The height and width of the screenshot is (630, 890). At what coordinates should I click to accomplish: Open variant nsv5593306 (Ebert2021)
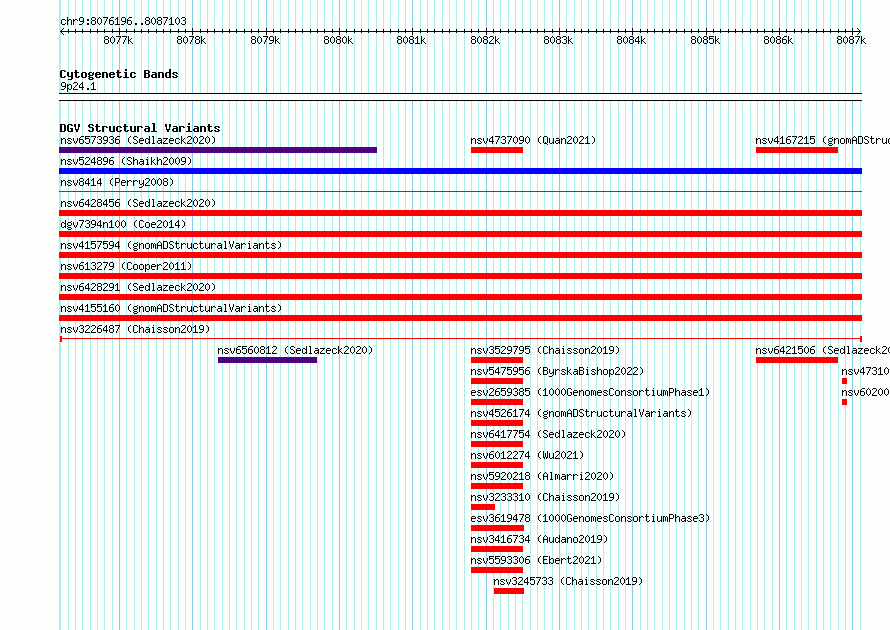click(x=536, y=560)
